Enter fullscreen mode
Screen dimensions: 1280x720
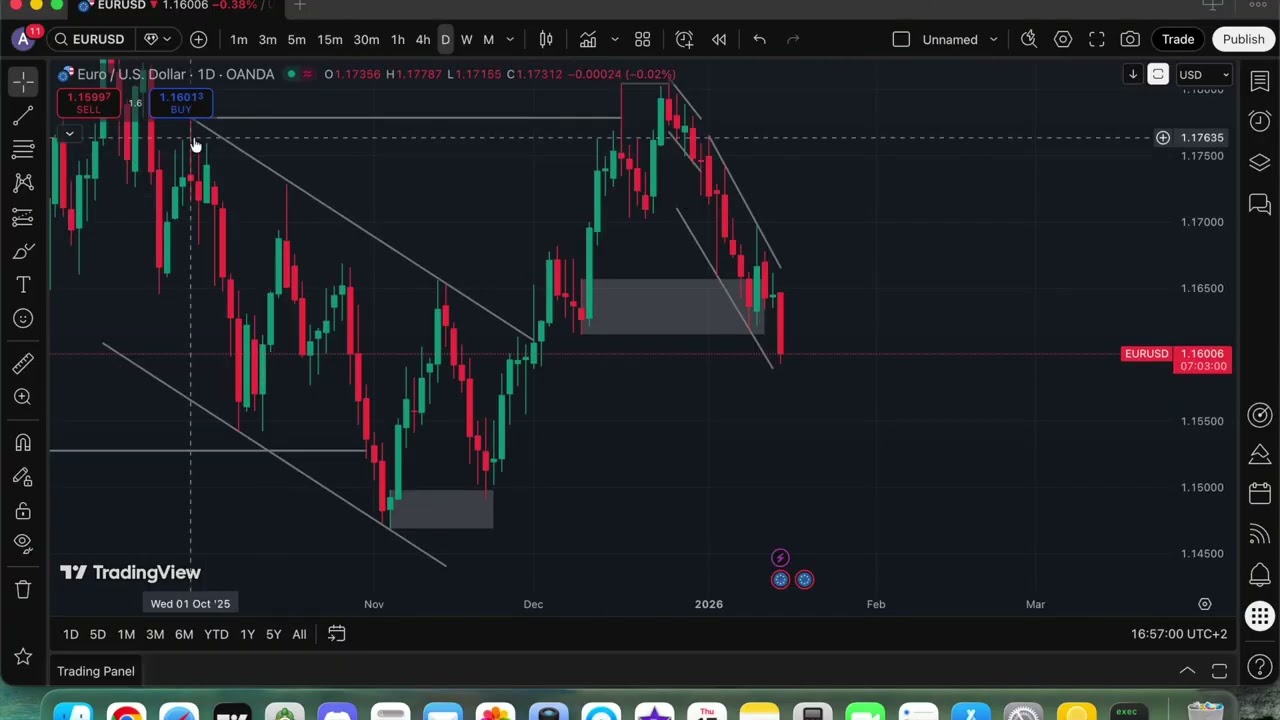pyautogui.click(x=1097, y=39)
